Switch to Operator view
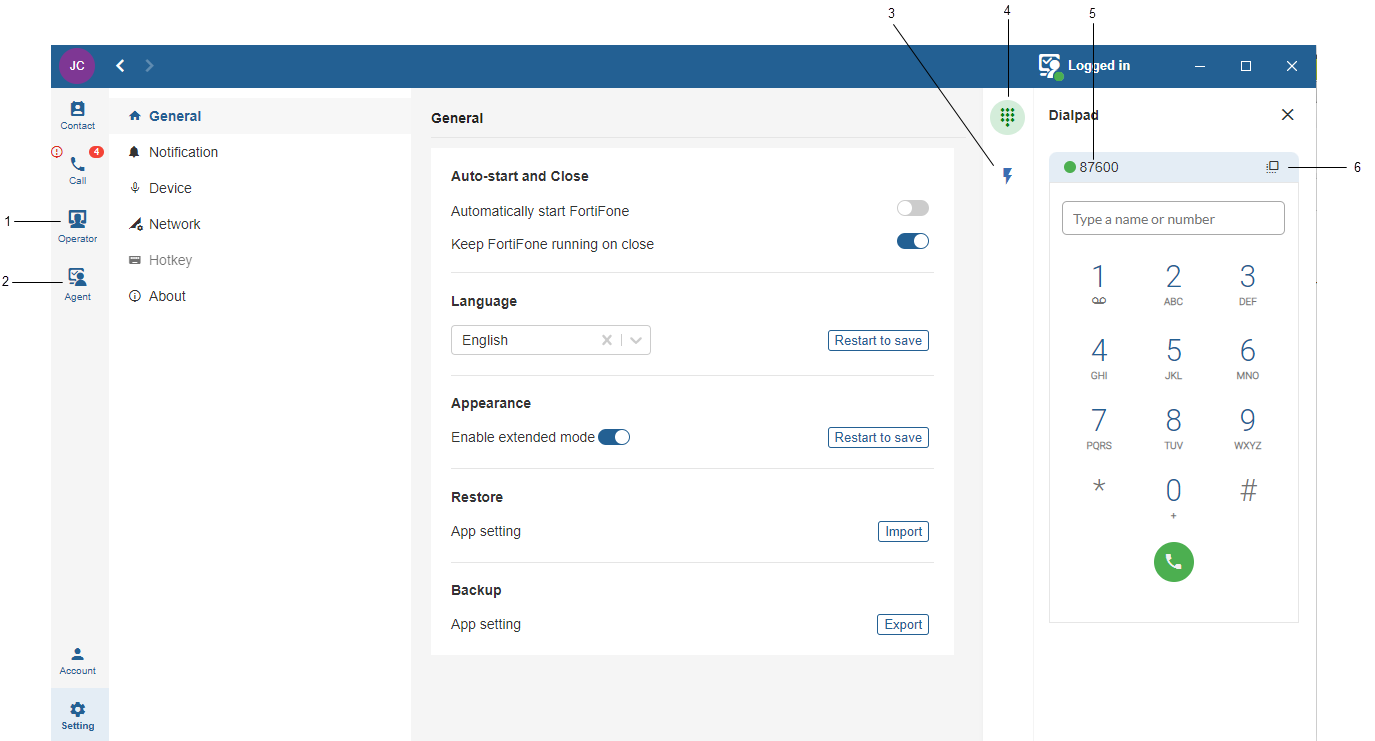 [x=77, y=227]
